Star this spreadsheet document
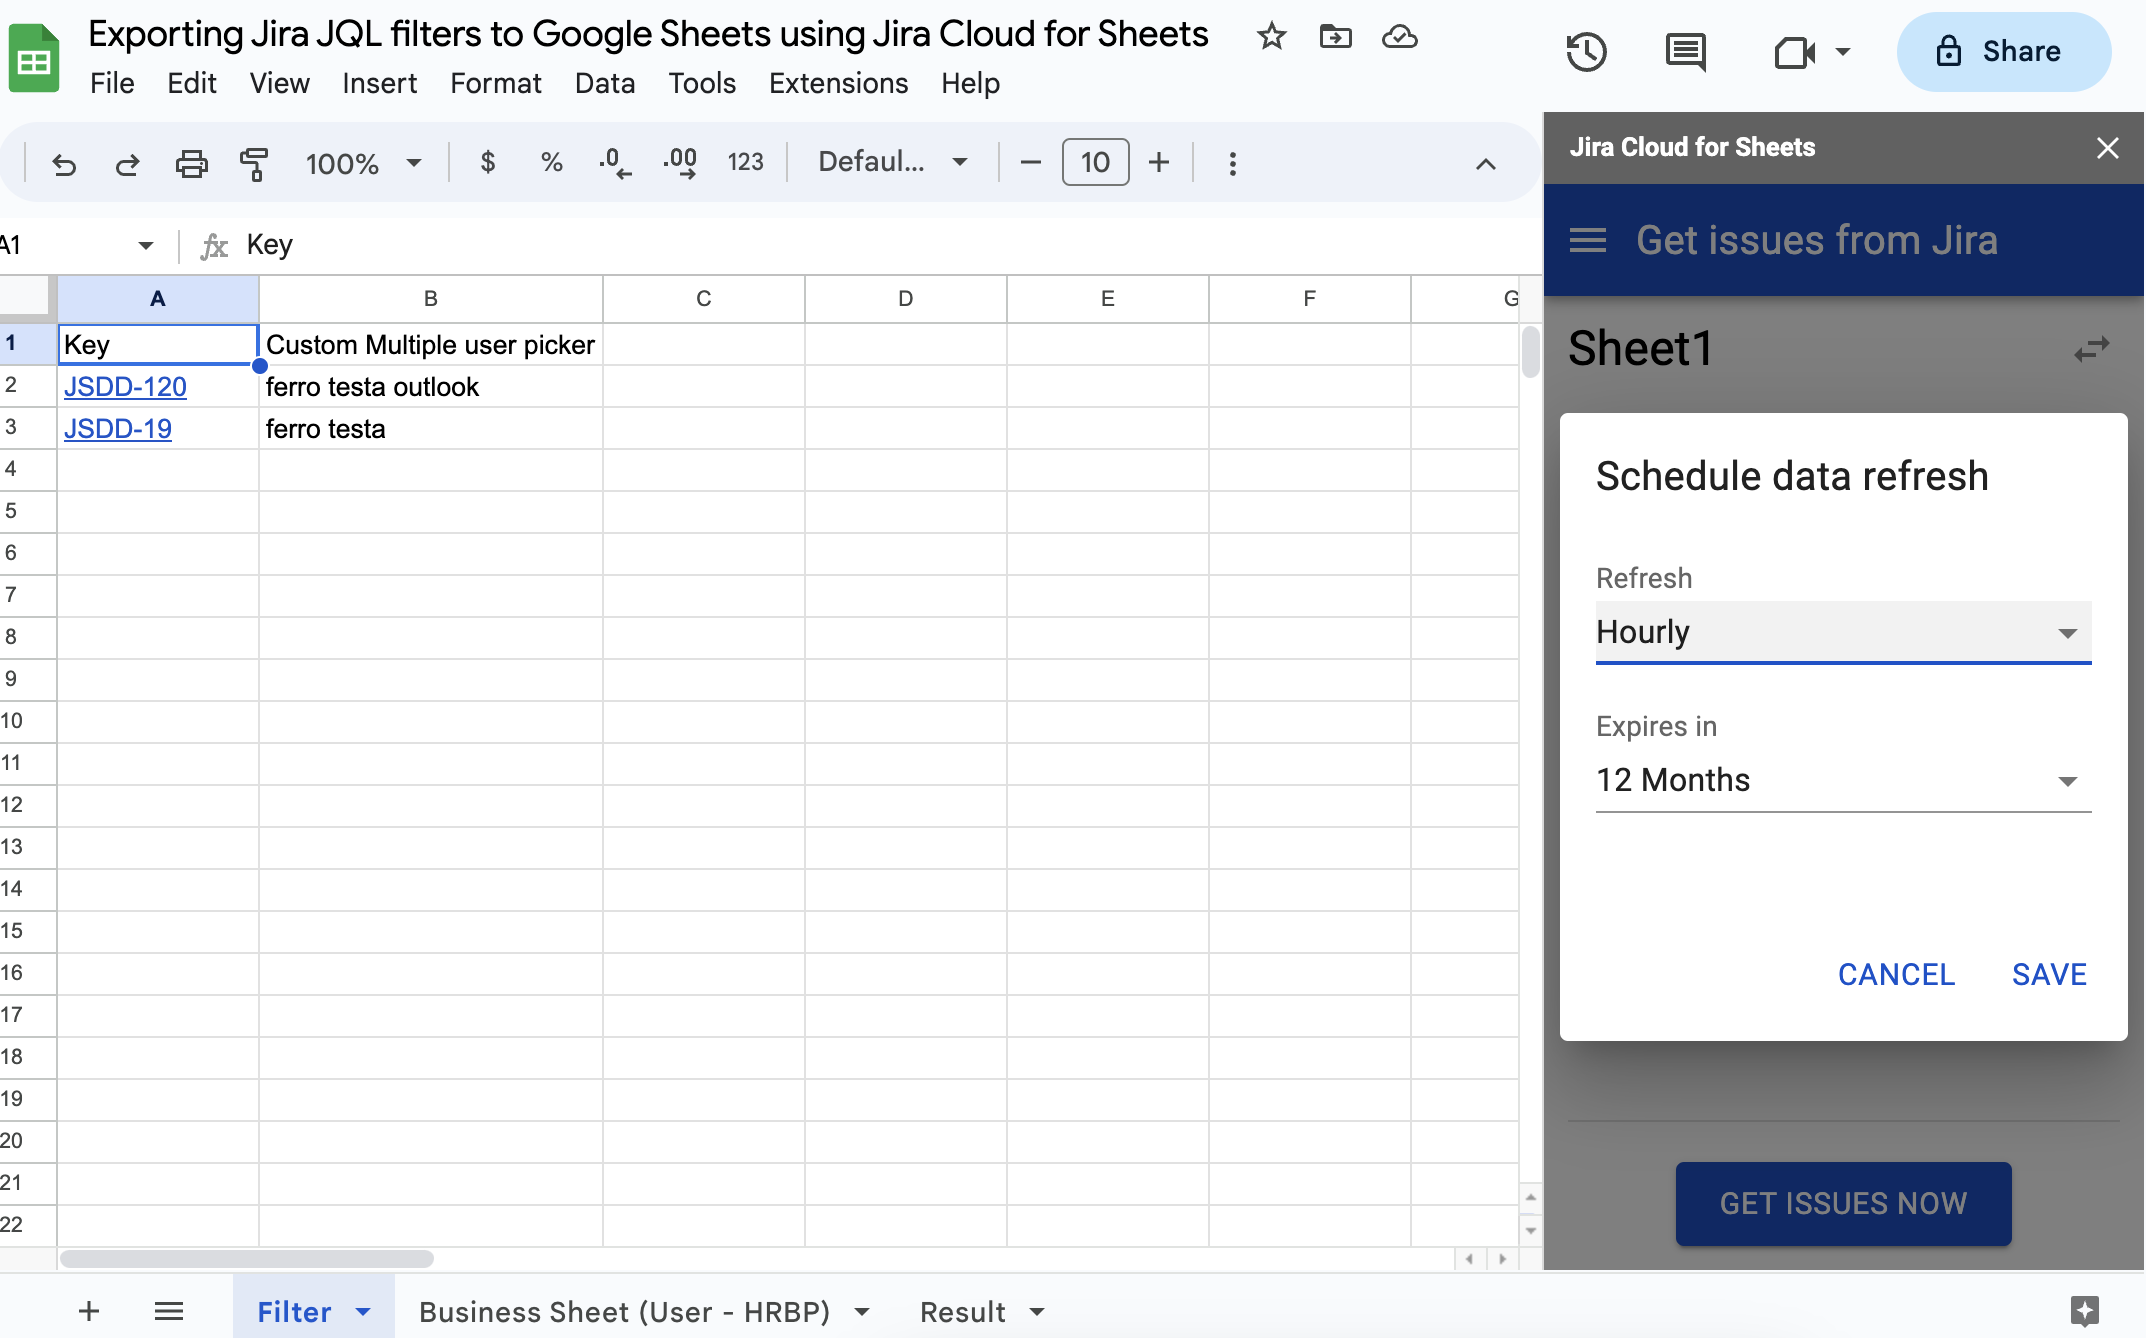The width and height of the screenshot is (2146, 1338). (x=1271, y=37)
